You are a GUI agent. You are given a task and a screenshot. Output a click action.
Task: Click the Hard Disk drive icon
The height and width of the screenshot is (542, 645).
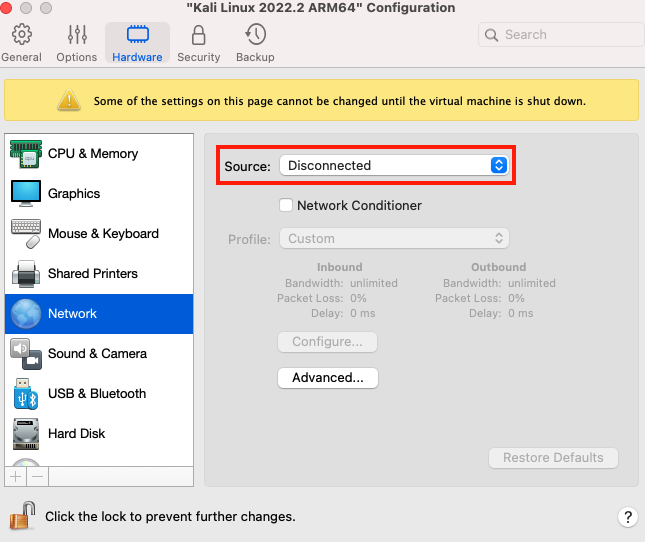click(x=26, y=434)
